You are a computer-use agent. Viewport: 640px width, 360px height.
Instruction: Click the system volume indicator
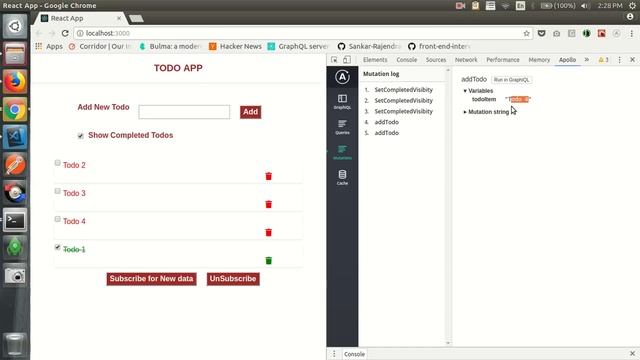click(585, 5)
